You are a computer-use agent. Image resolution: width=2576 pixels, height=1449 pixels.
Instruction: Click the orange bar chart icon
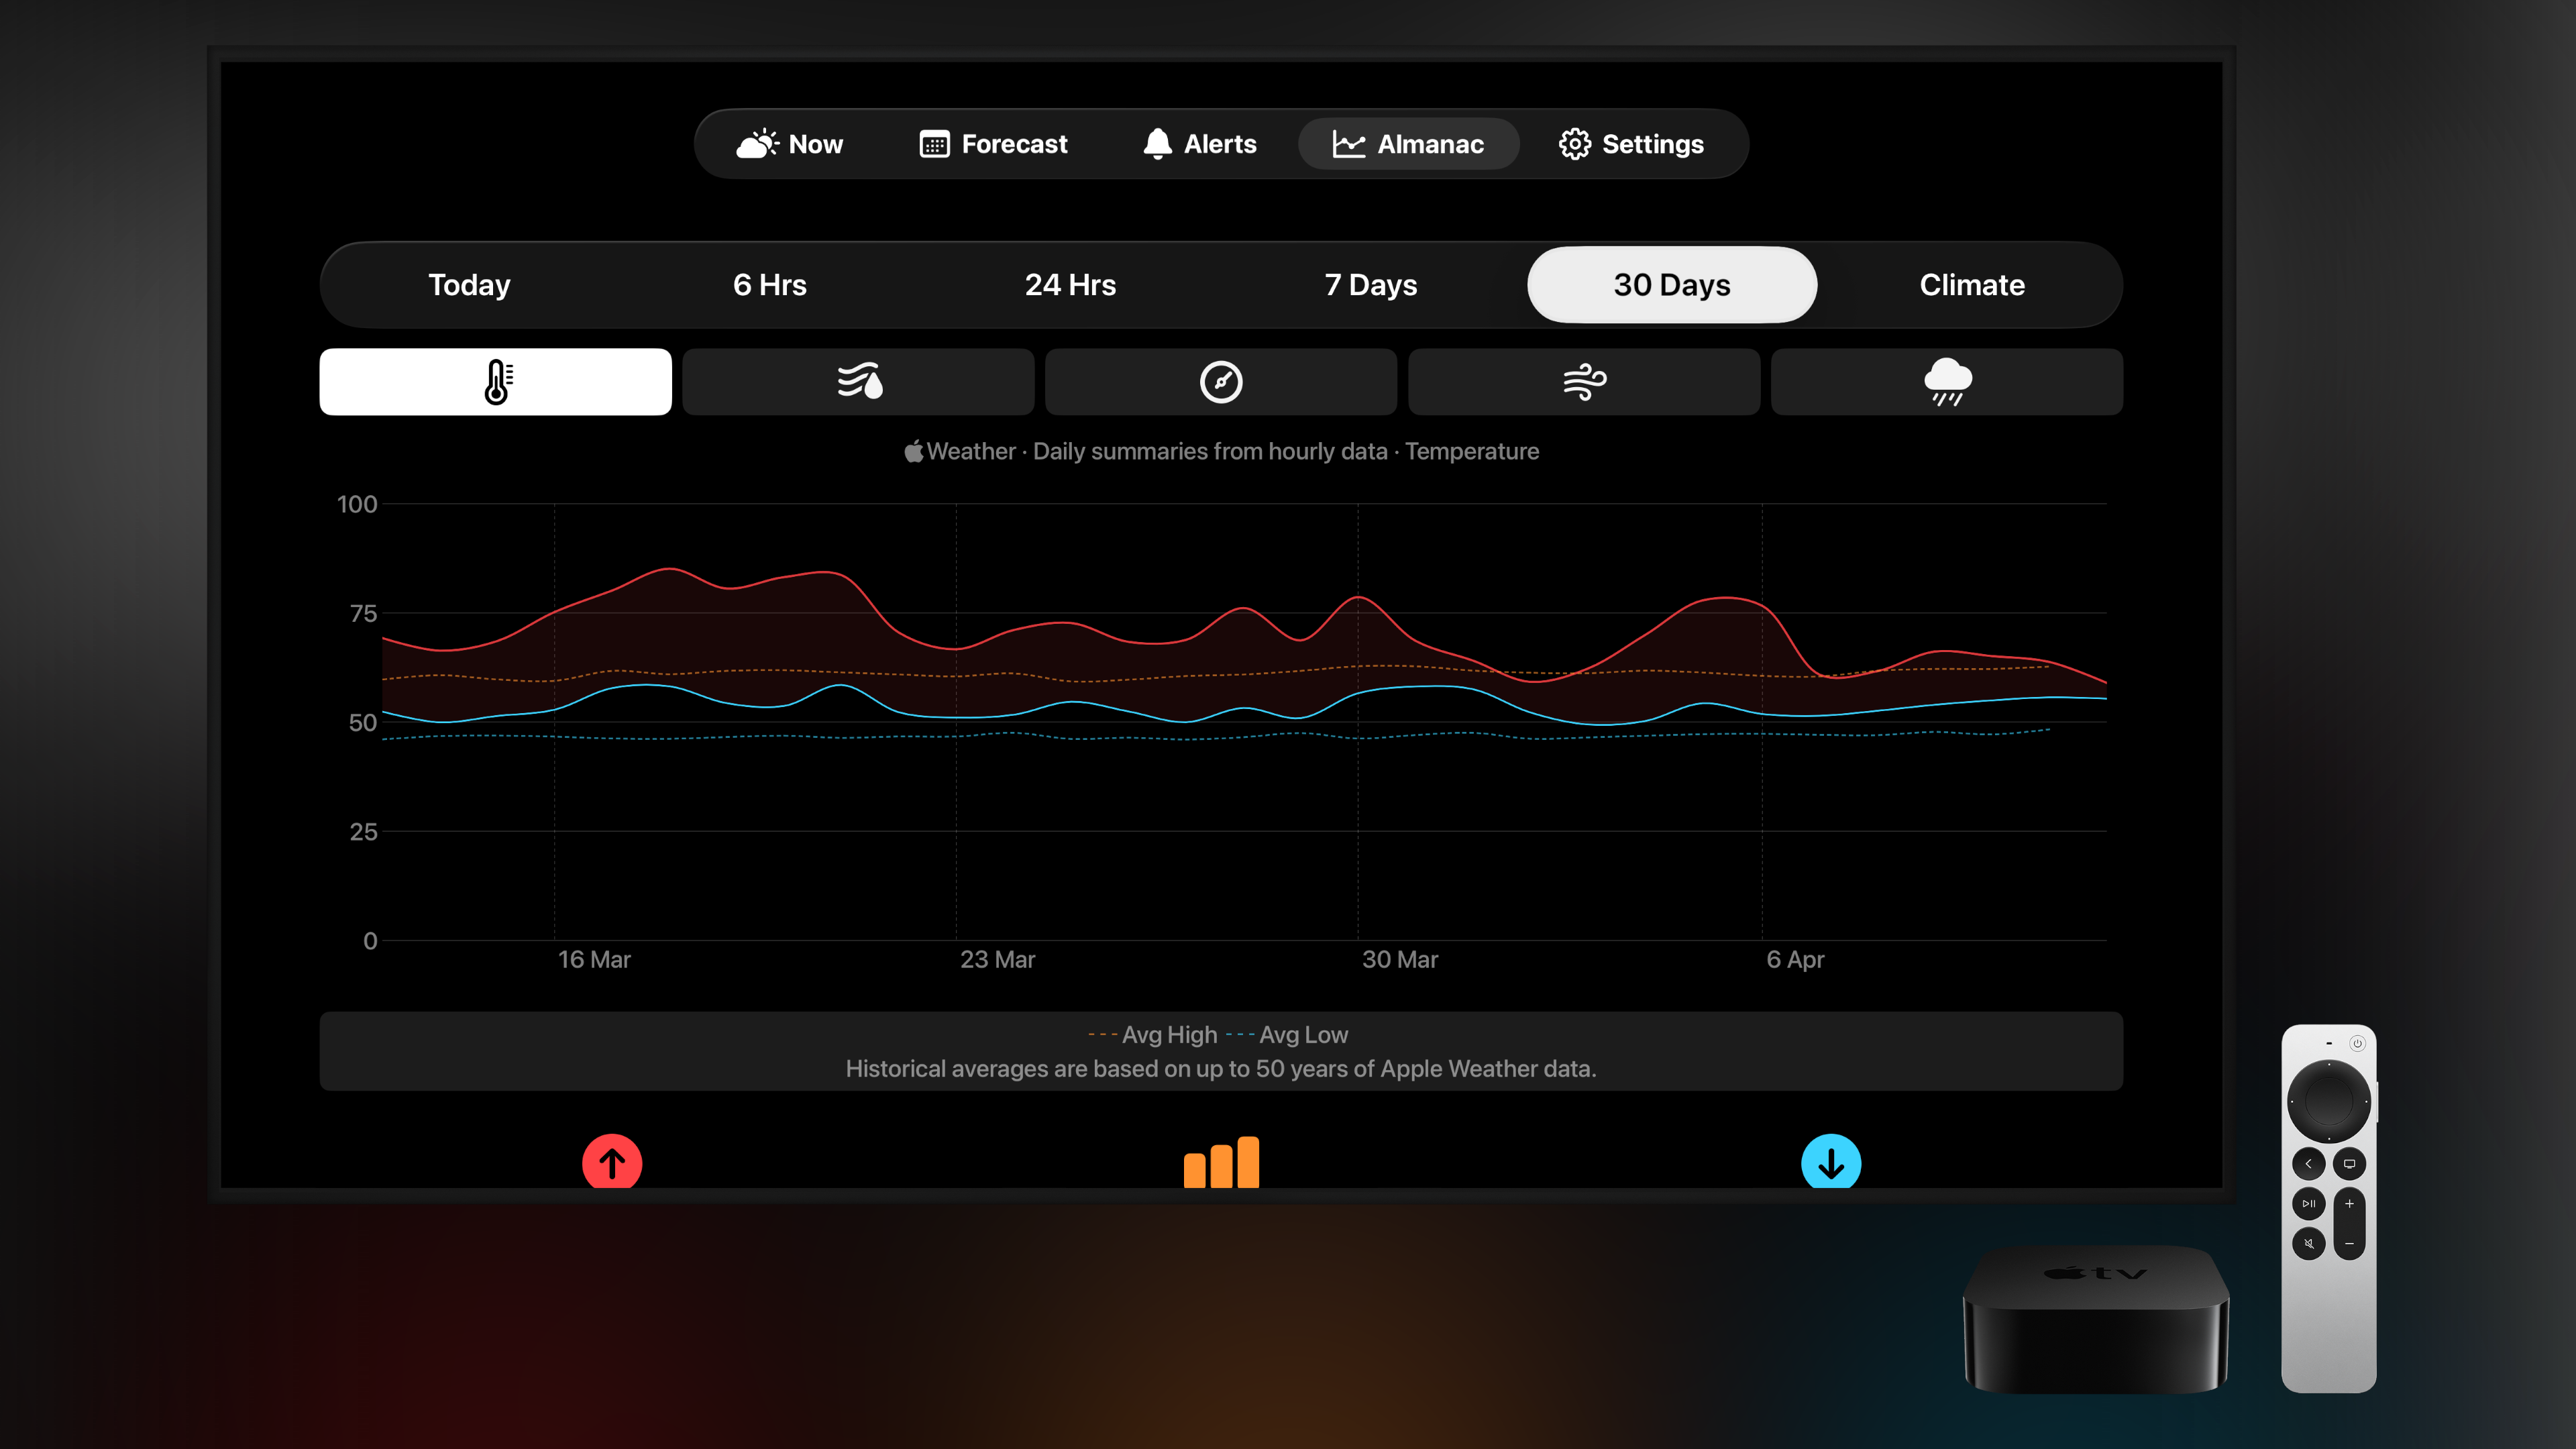1221,1162
